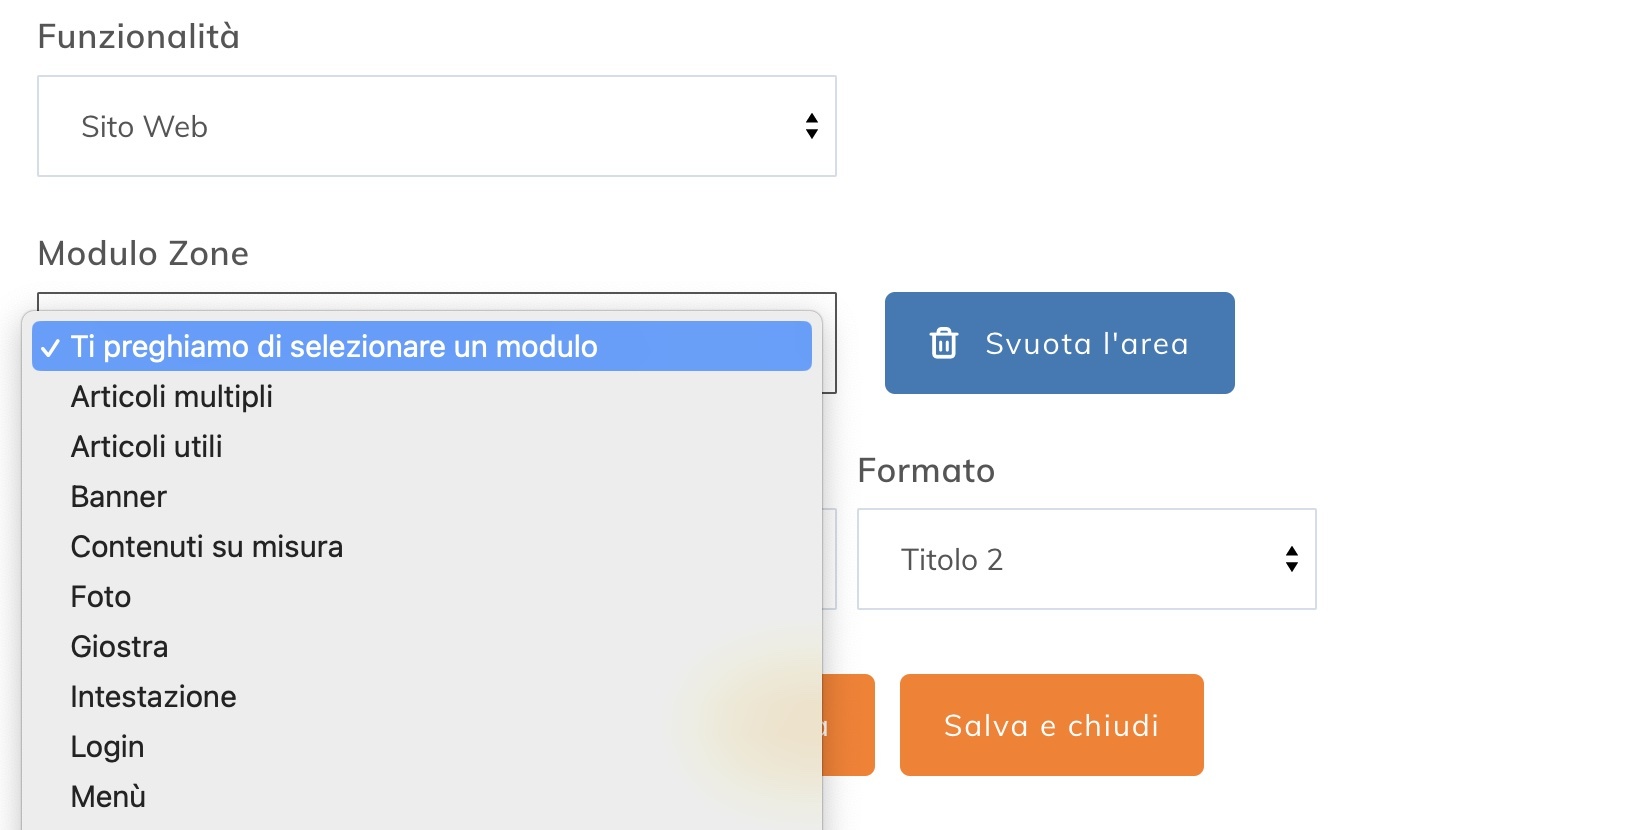Keep the checked 'Ti preghiamo di selezionare un modulo' option

[x=333, y=347]
